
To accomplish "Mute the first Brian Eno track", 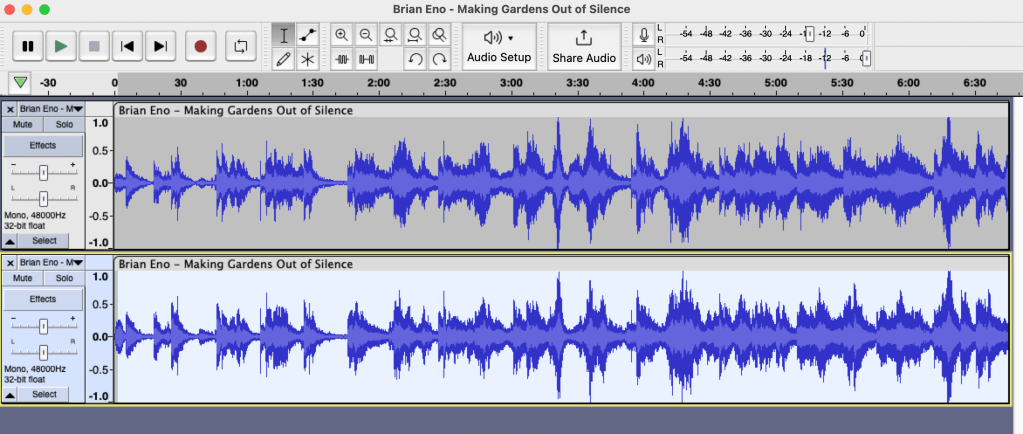I will [23, 124].
